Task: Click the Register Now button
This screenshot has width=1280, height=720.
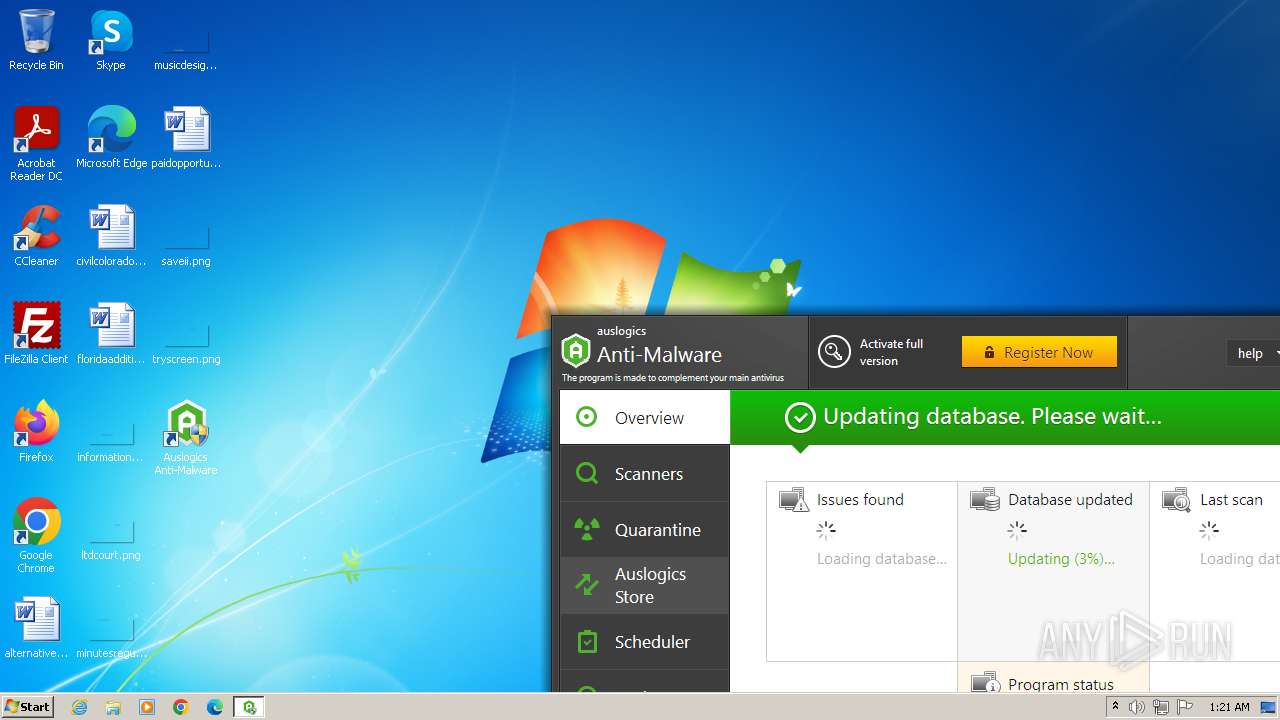Action: click(1039, 352)
